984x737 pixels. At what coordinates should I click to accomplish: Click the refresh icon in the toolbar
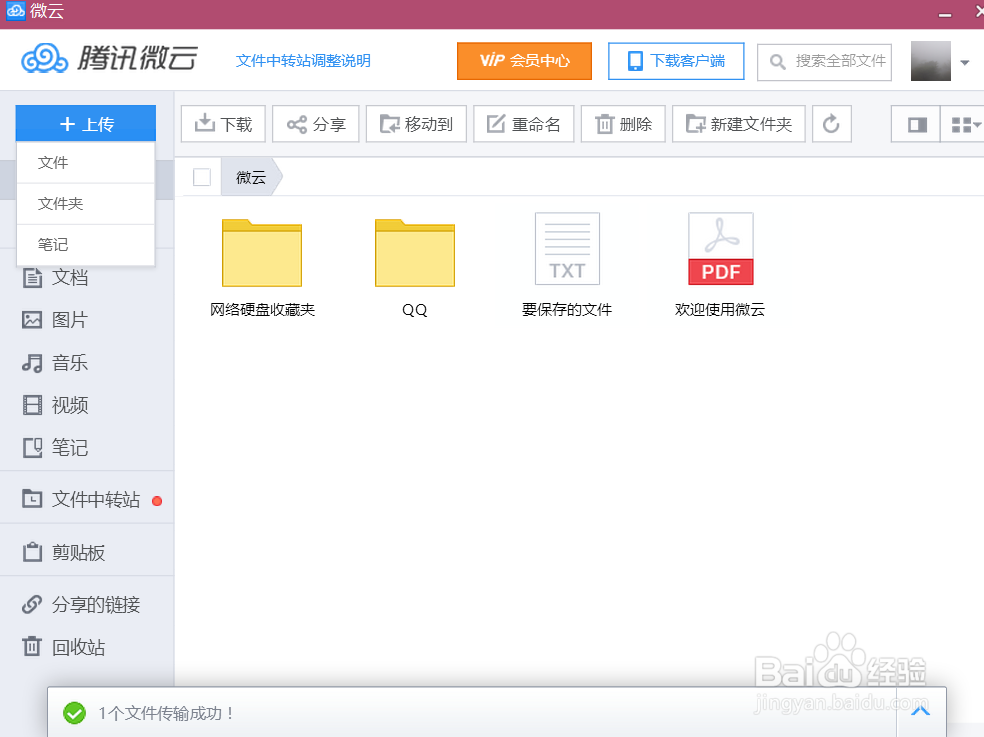(832, 124)
